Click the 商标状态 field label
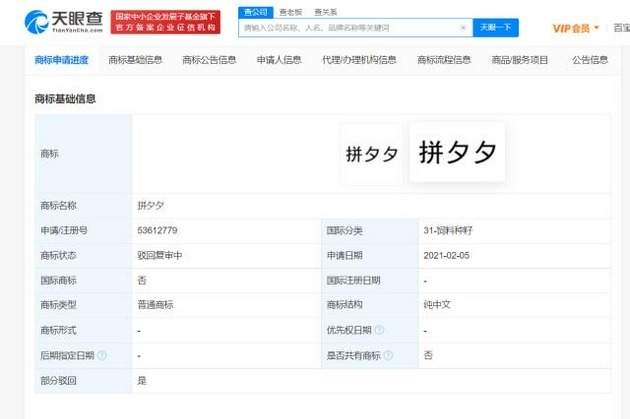630x419 pixels. pos(58,255)
